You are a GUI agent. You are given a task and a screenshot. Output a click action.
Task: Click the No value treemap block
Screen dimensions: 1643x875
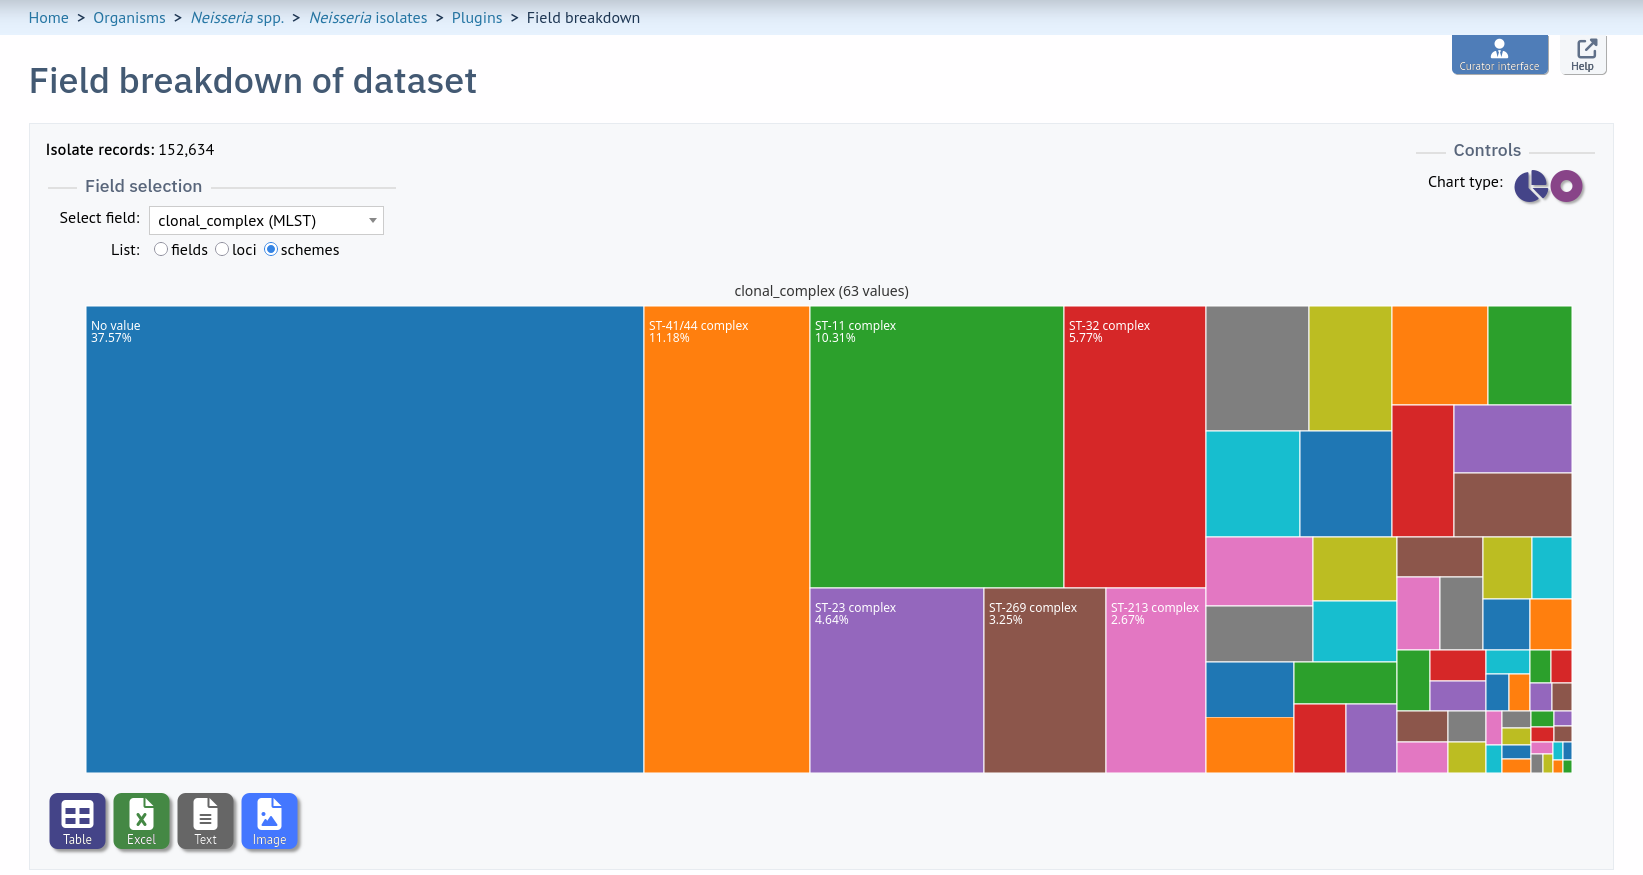pos(365,539)
